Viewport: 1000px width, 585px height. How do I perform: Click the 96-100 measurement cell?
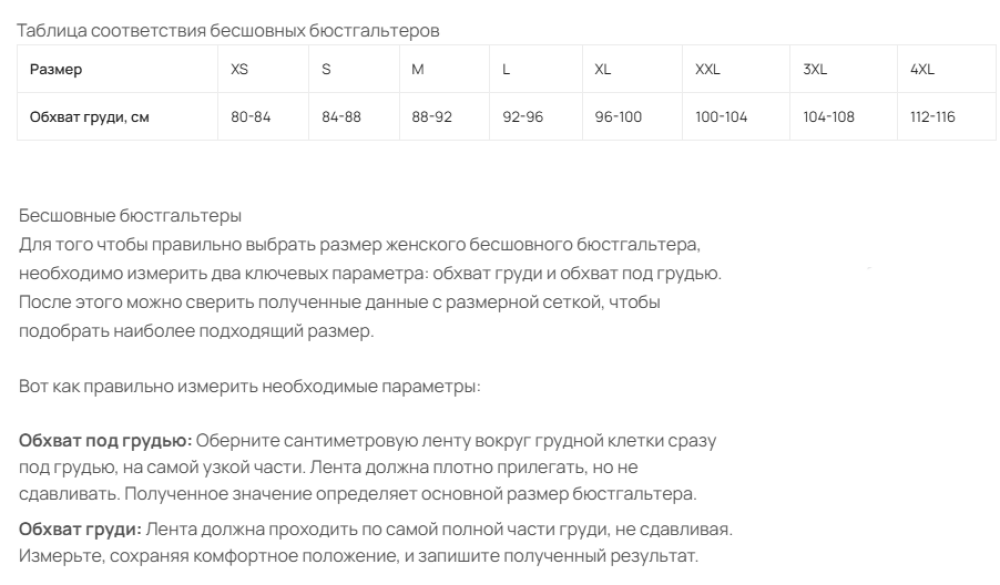(x=632, y=117)
